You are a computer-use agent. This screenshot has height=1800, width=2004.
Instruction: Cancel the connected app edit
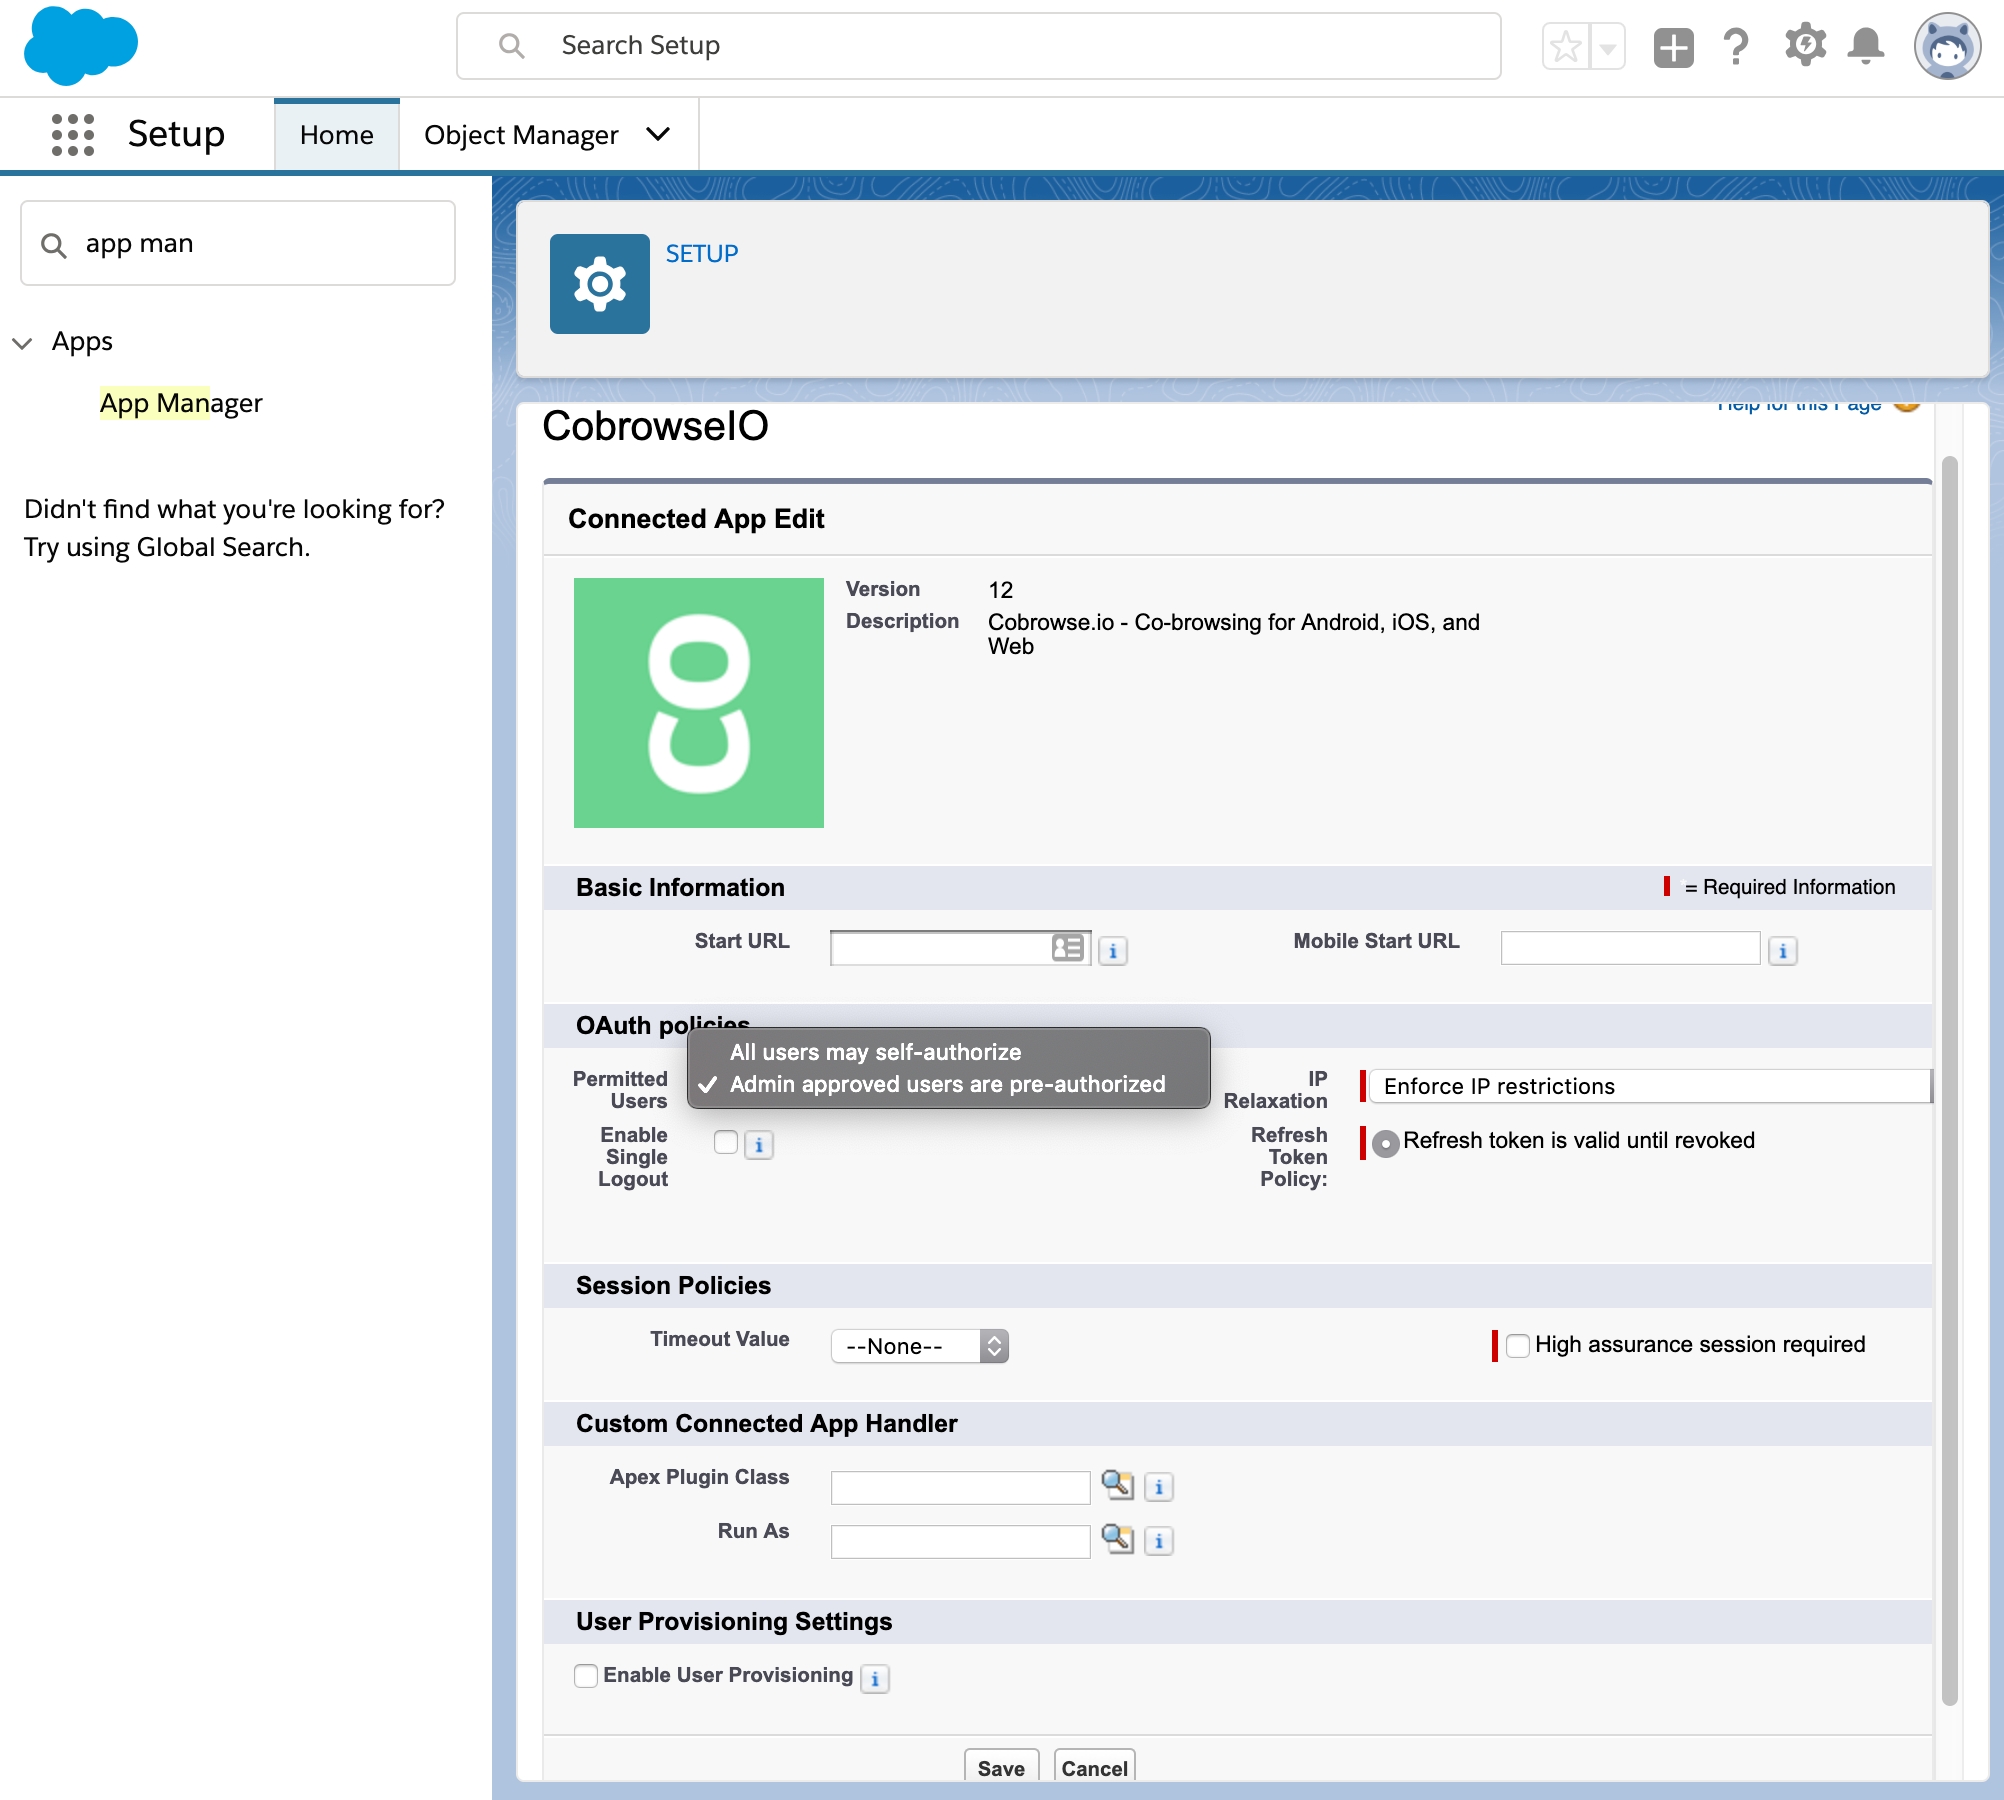1095,1766
